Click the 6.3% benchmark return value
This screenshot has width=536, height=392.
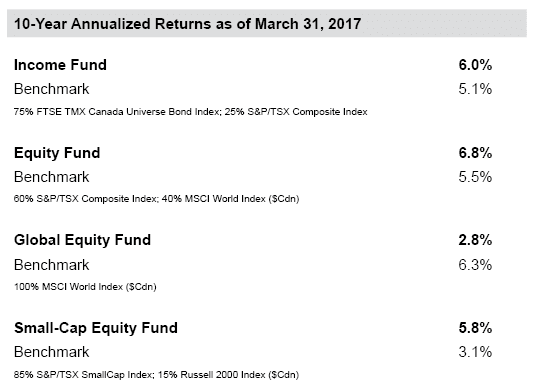point(475,265)
